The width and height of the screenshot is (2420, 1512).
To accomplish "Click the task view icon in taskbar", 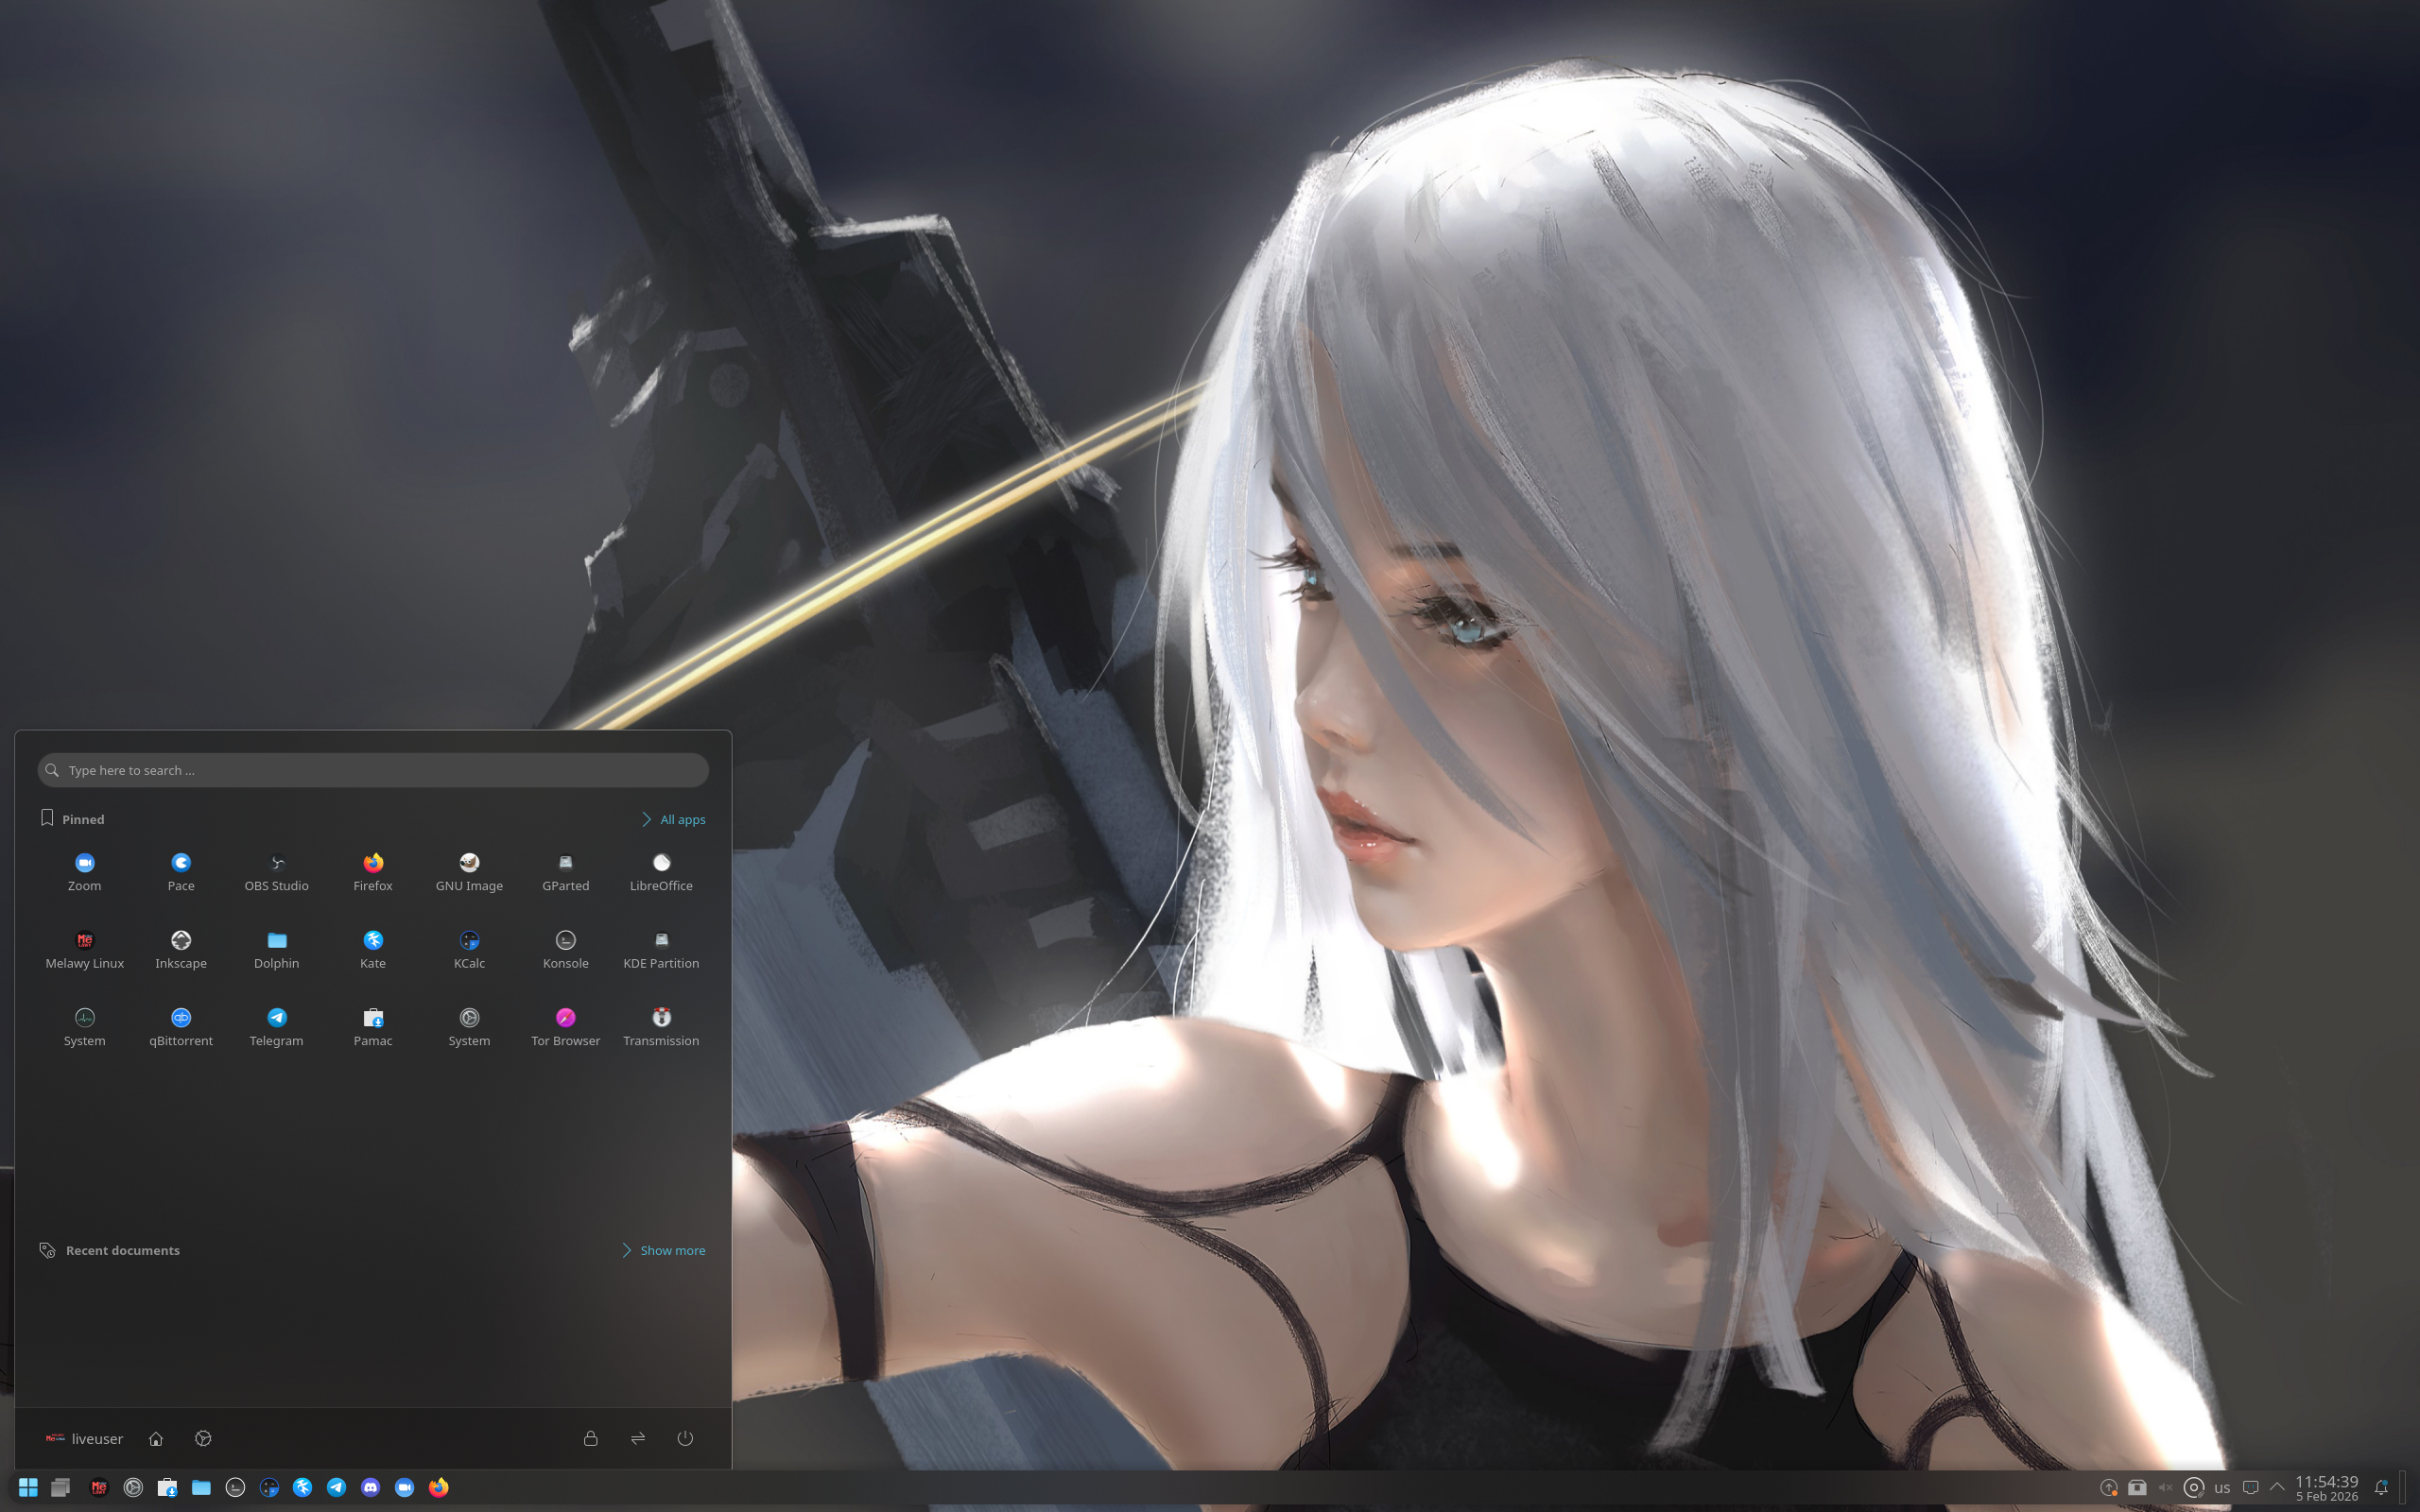I will pyautogui.click(x=61, y=1487).
